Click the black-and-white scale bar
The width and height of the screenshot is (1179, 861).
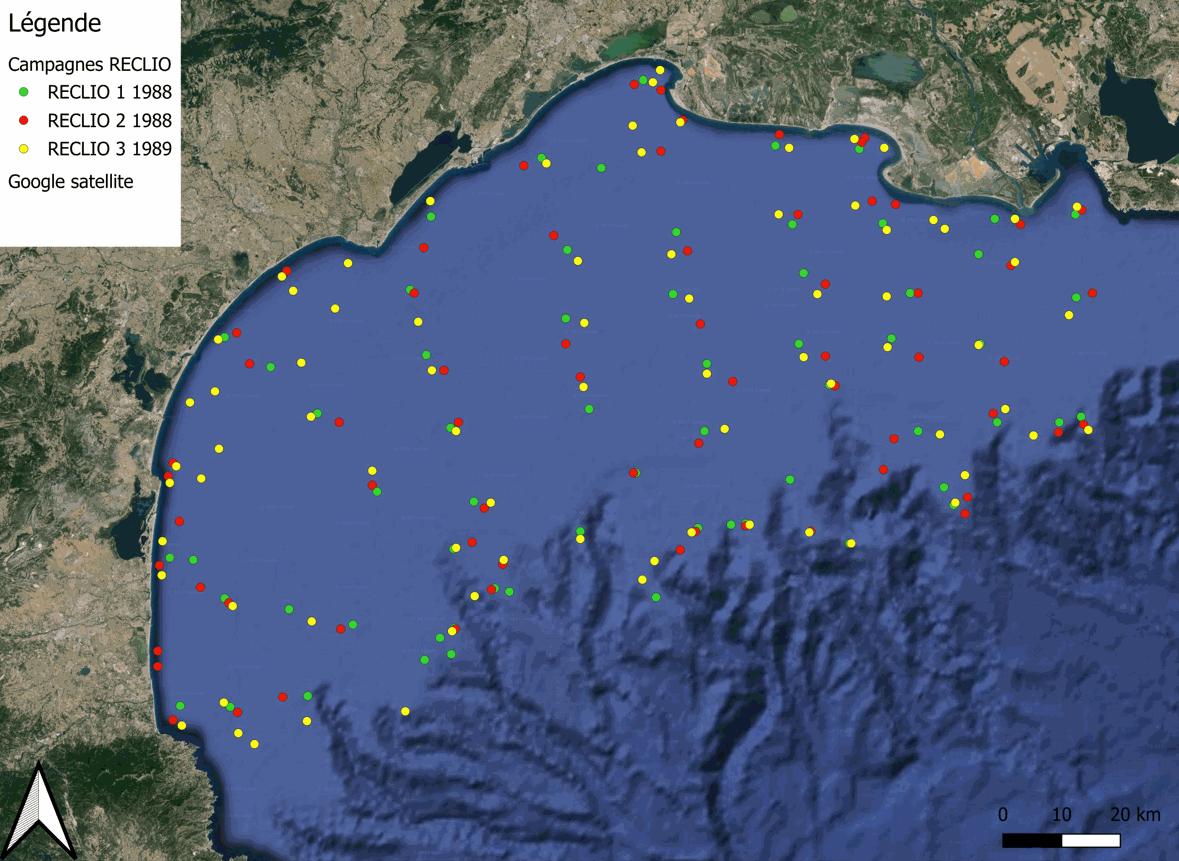point(1061,840)
